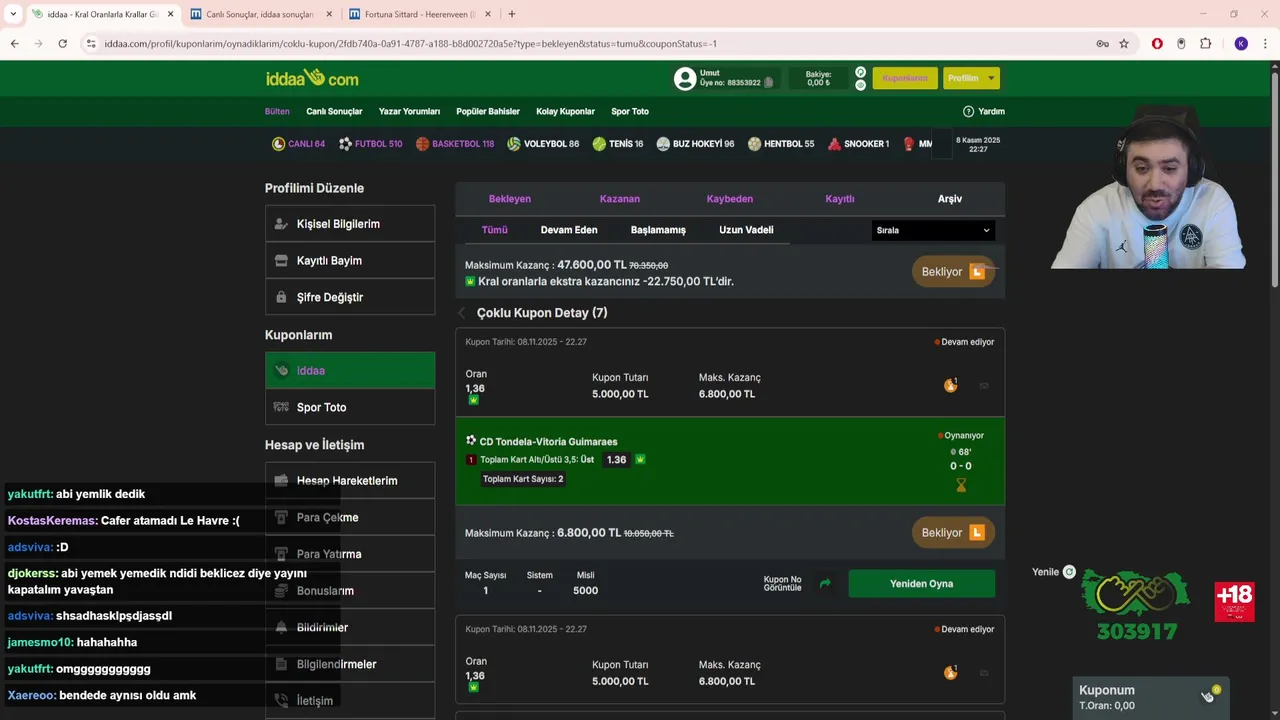Click the top Bekliyor status button
The width and height of the screenshot is (1280, 720).
953,272
